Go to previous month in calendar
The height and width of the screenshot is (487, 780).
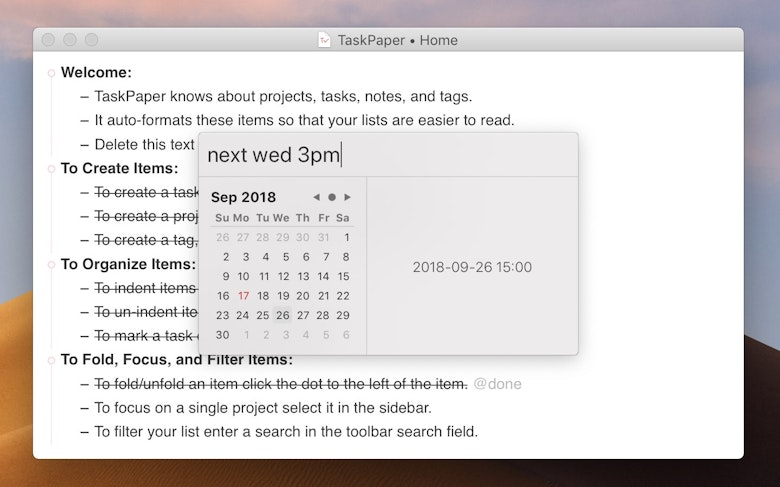click(316, 197)
